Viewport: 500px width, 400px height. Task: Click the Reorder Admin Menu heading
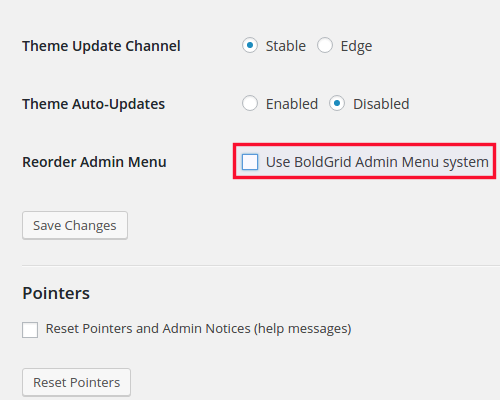point(94,162)
